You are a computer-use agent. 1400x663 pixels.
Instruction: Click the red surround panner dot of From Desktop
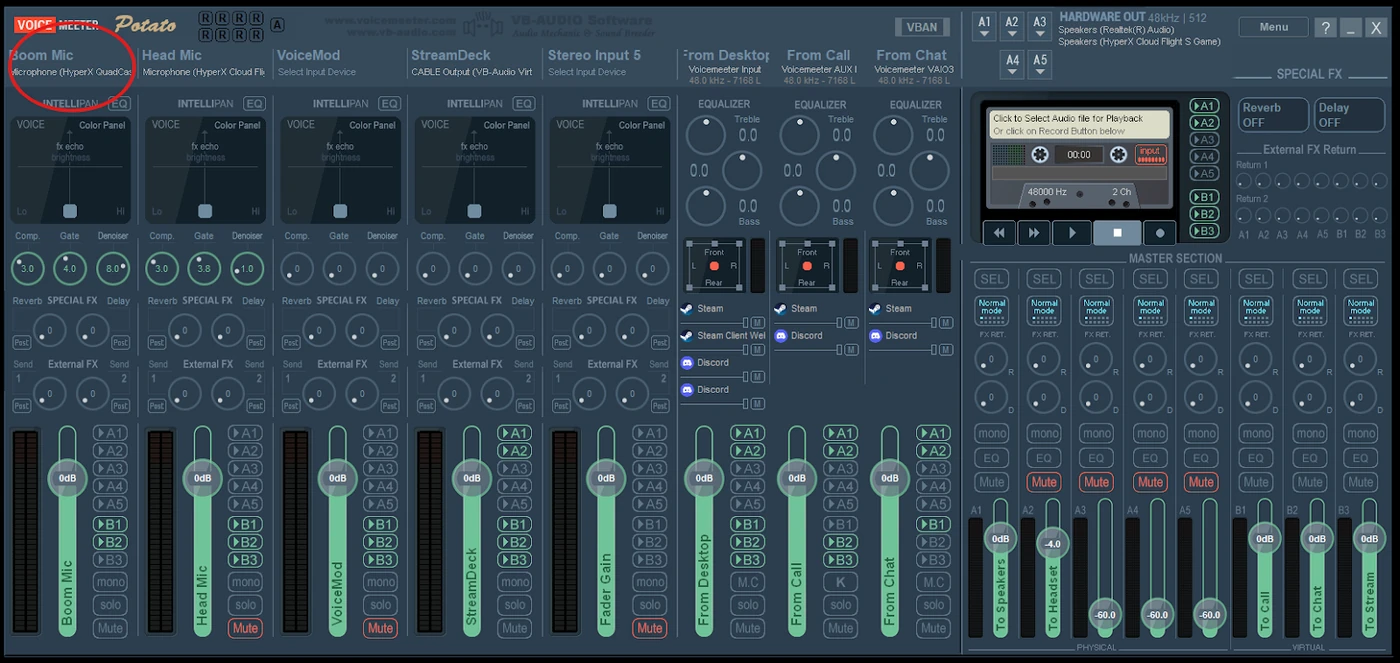pos(714,266)
